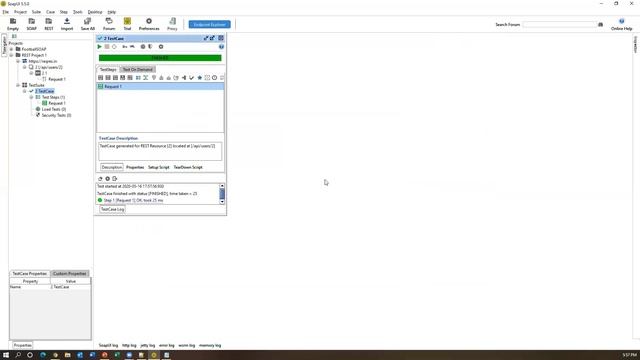Open the File menu

pyautogui.click(x=5, y=12)
